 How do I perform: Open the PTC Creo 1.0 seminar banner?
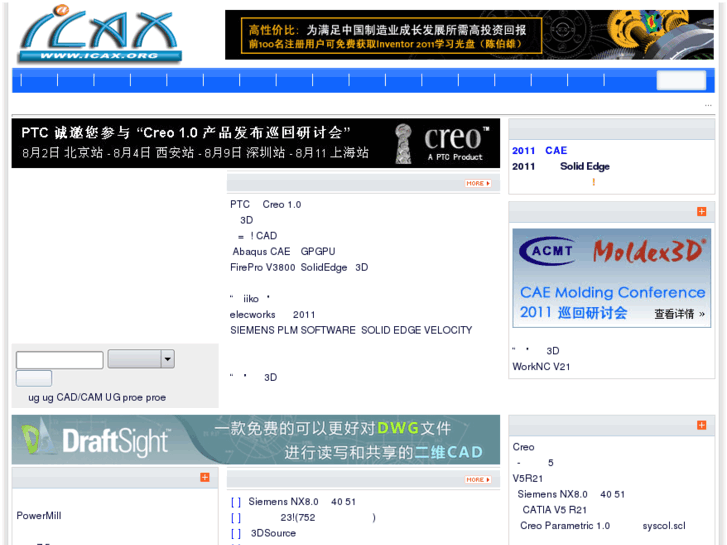click(256, 143)
